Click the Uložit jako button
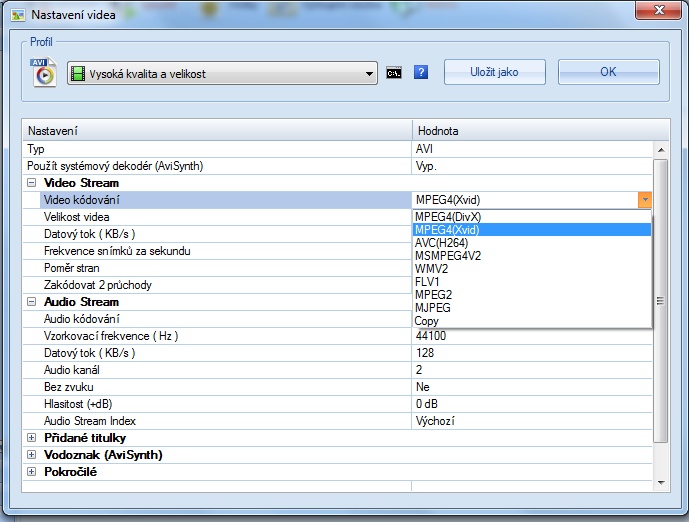 (x=495, y=72)
